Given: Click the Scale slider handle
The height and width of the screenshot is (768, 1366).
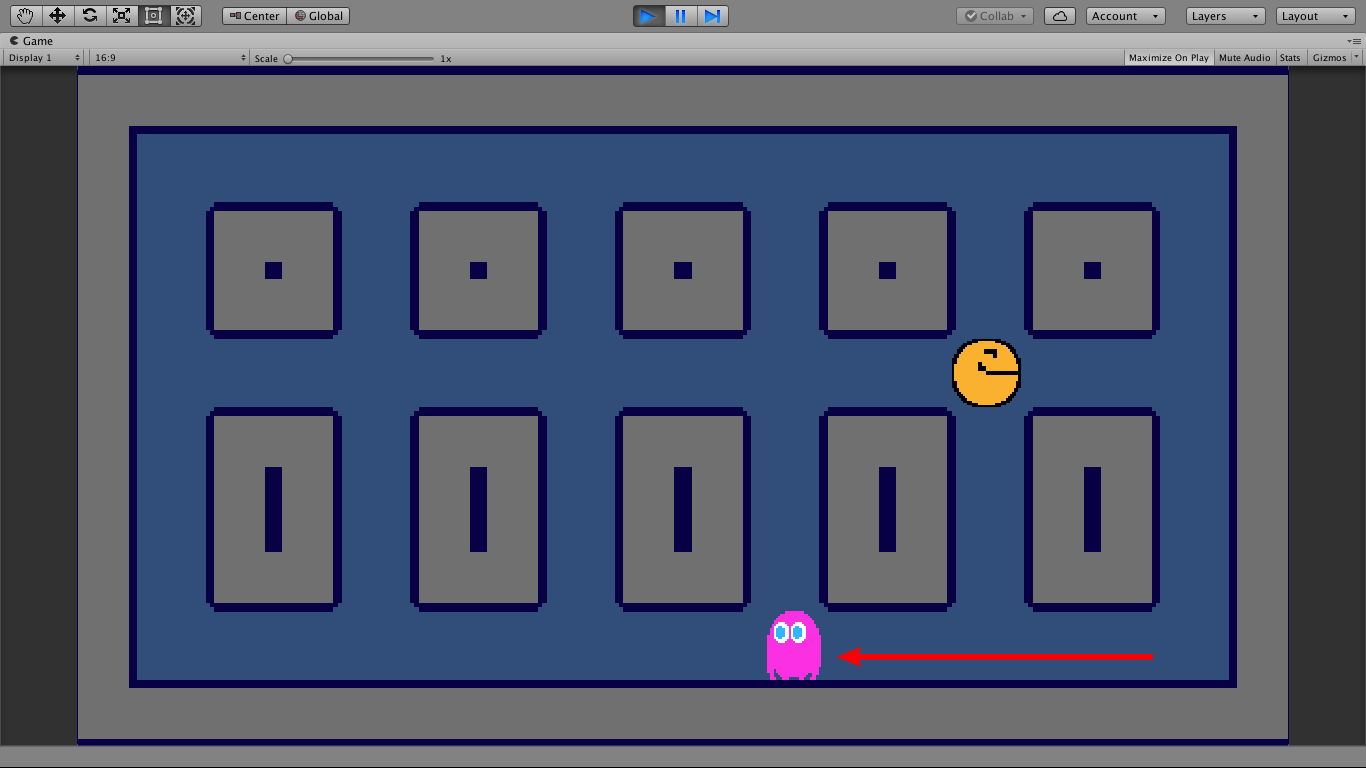Looking at the screenshot, I should (x=288, y=58).
